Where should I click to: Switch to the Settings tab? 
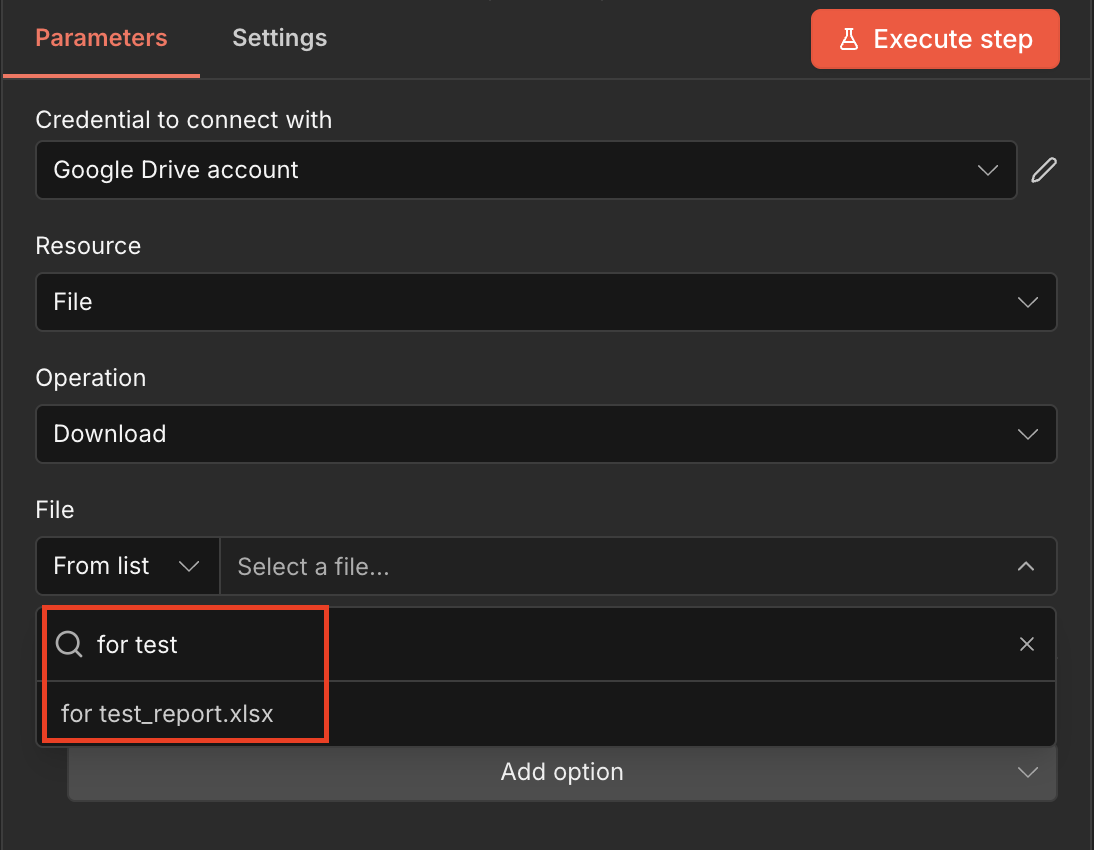coord(279,38)
